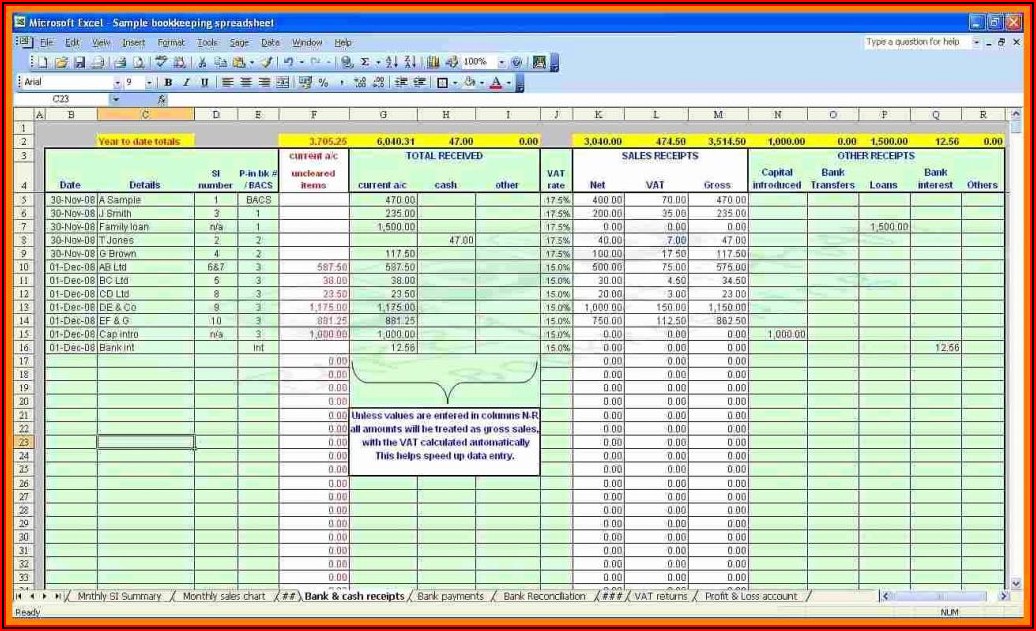Apply Font Color with the red A

point(496,83)
